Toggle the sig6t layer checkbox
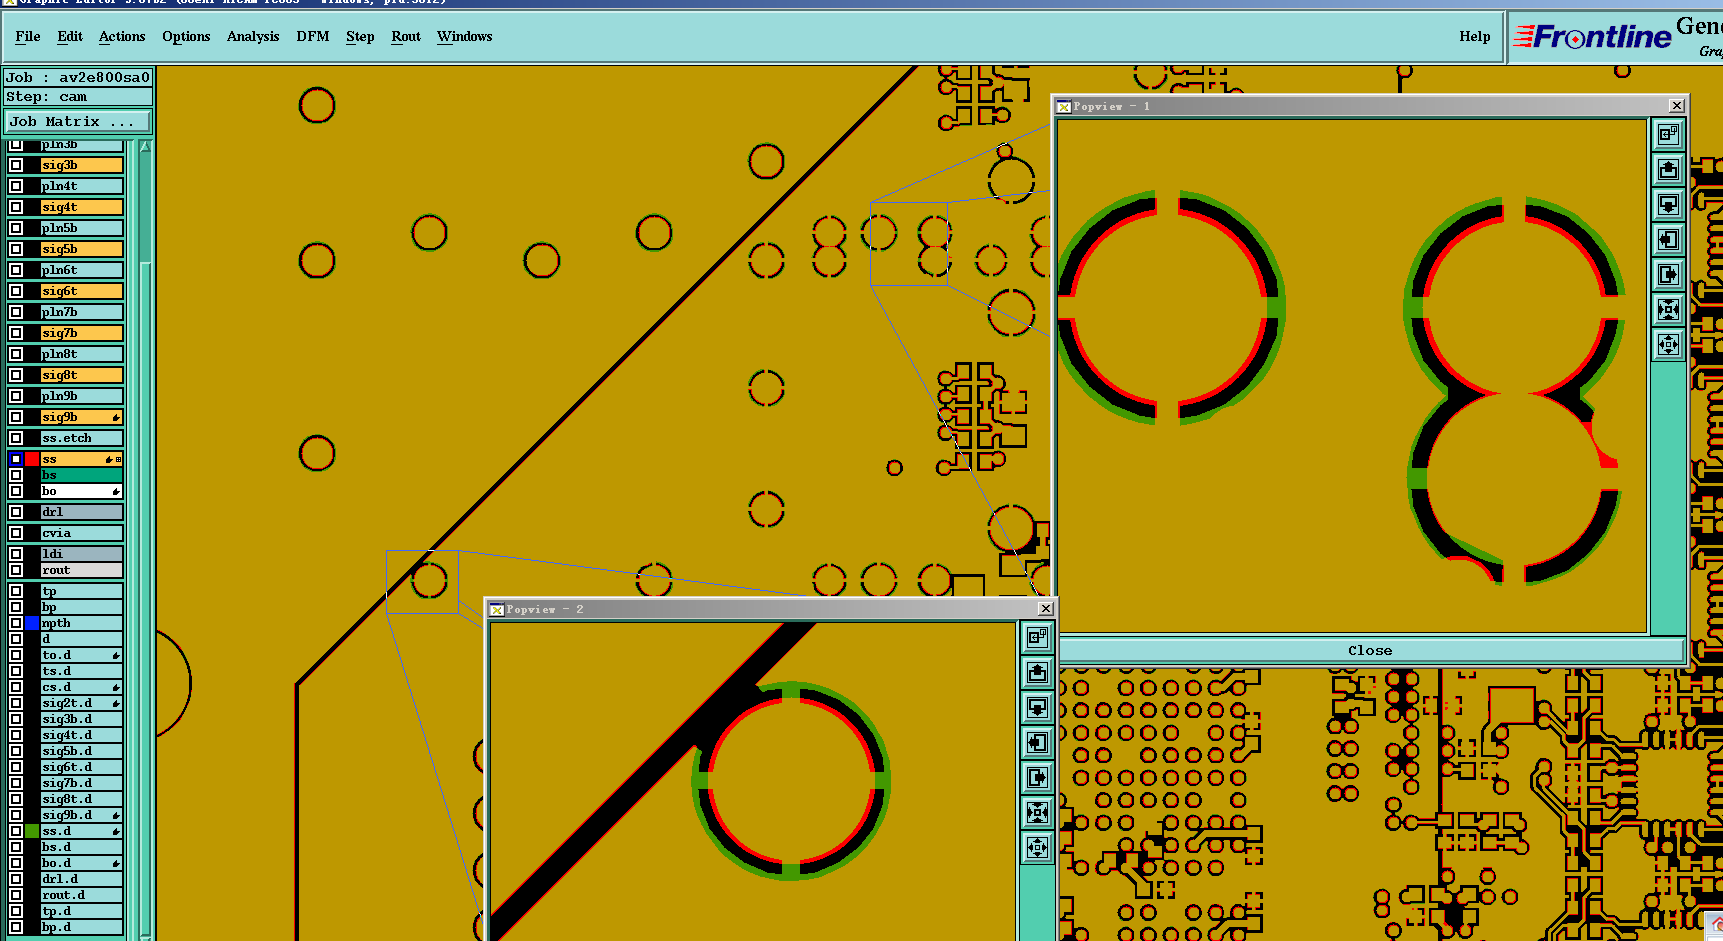The height and width of the screenshot is (941, 1723). (16, 291)
